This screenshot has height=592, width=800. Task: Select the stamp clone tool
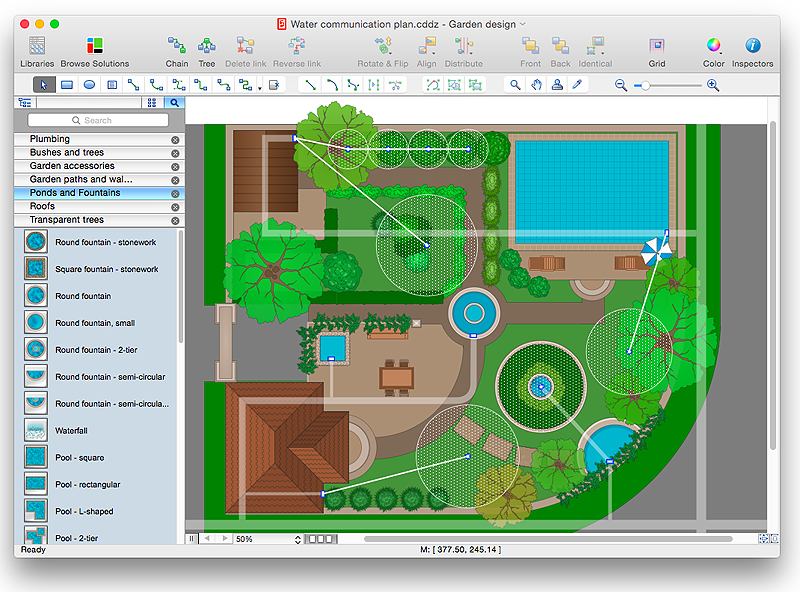(x=557, y=85)
